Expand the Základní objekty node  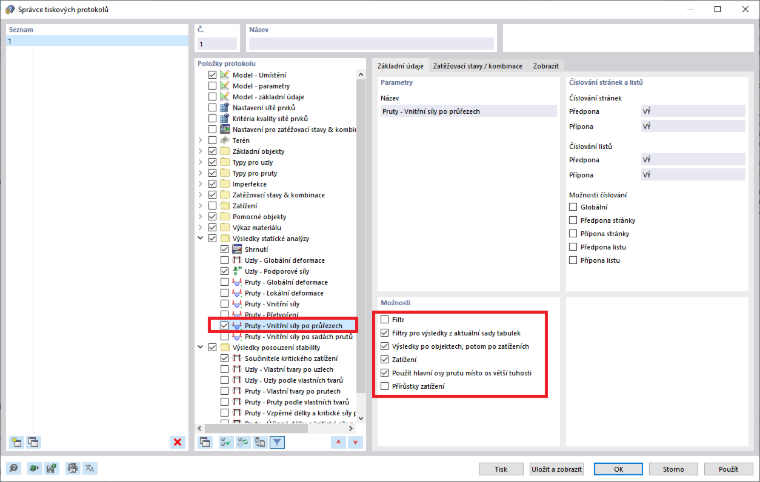[201, 151]
